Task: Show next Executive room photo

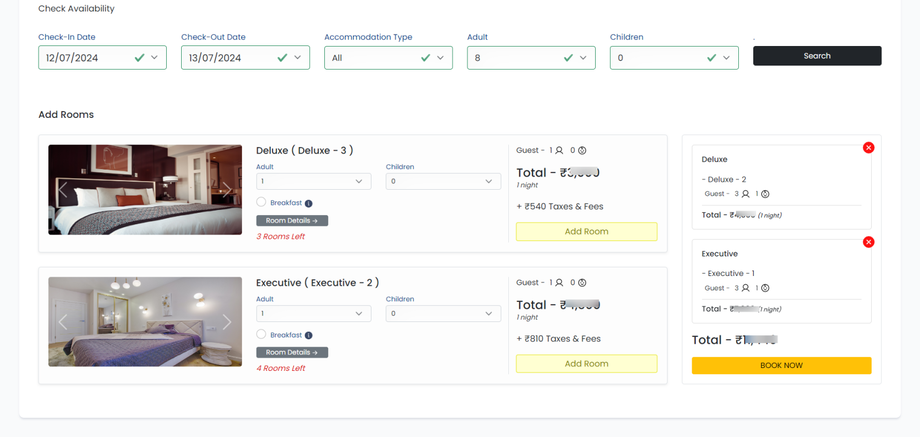Action: 227,322
